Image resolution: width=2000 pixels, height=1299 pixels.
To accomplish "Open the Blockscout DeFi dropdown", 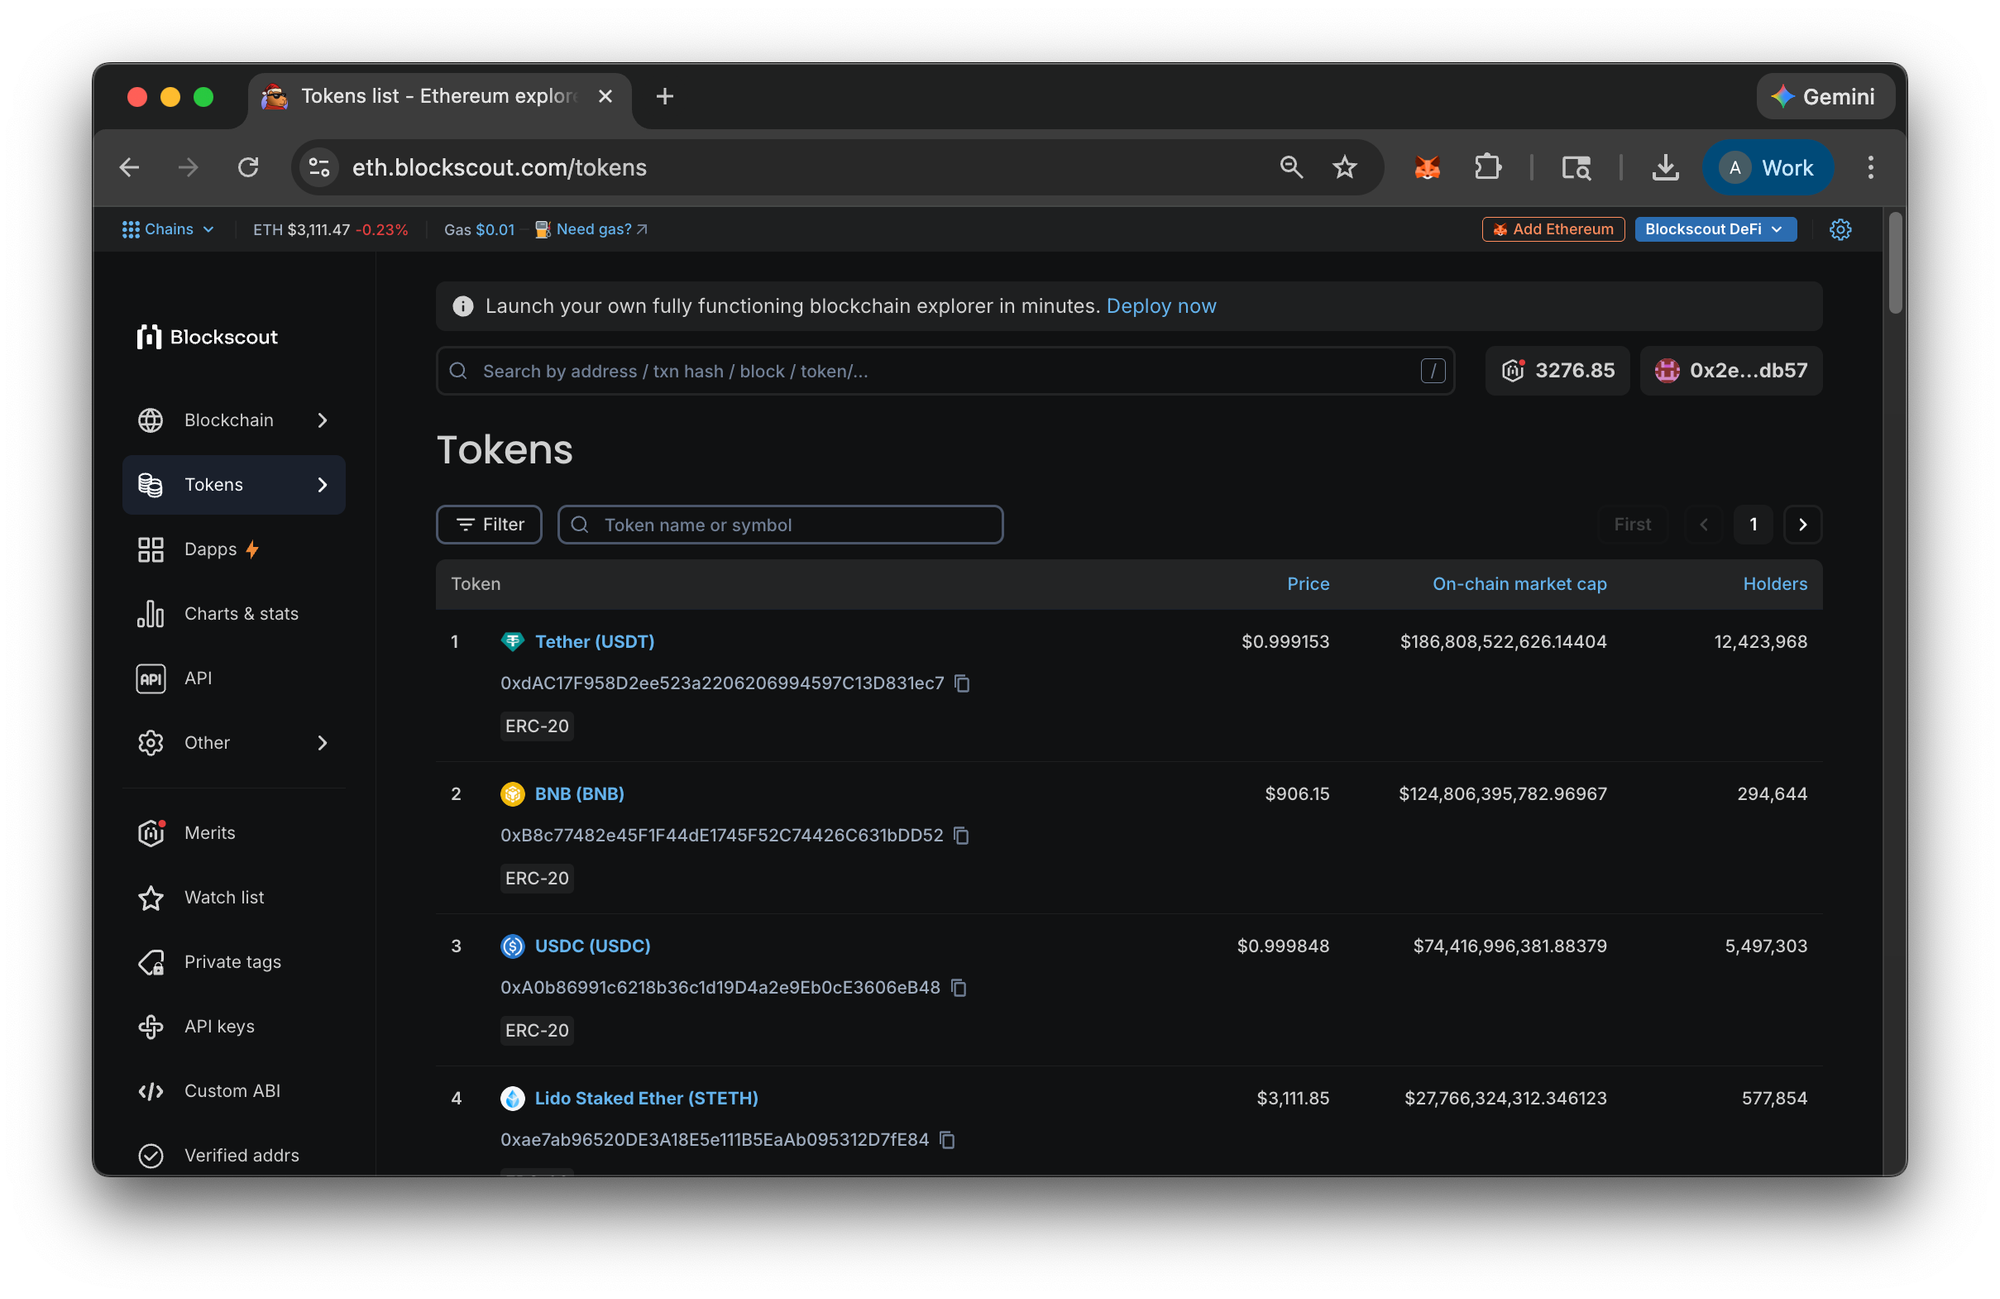I will coord(1715,229).
